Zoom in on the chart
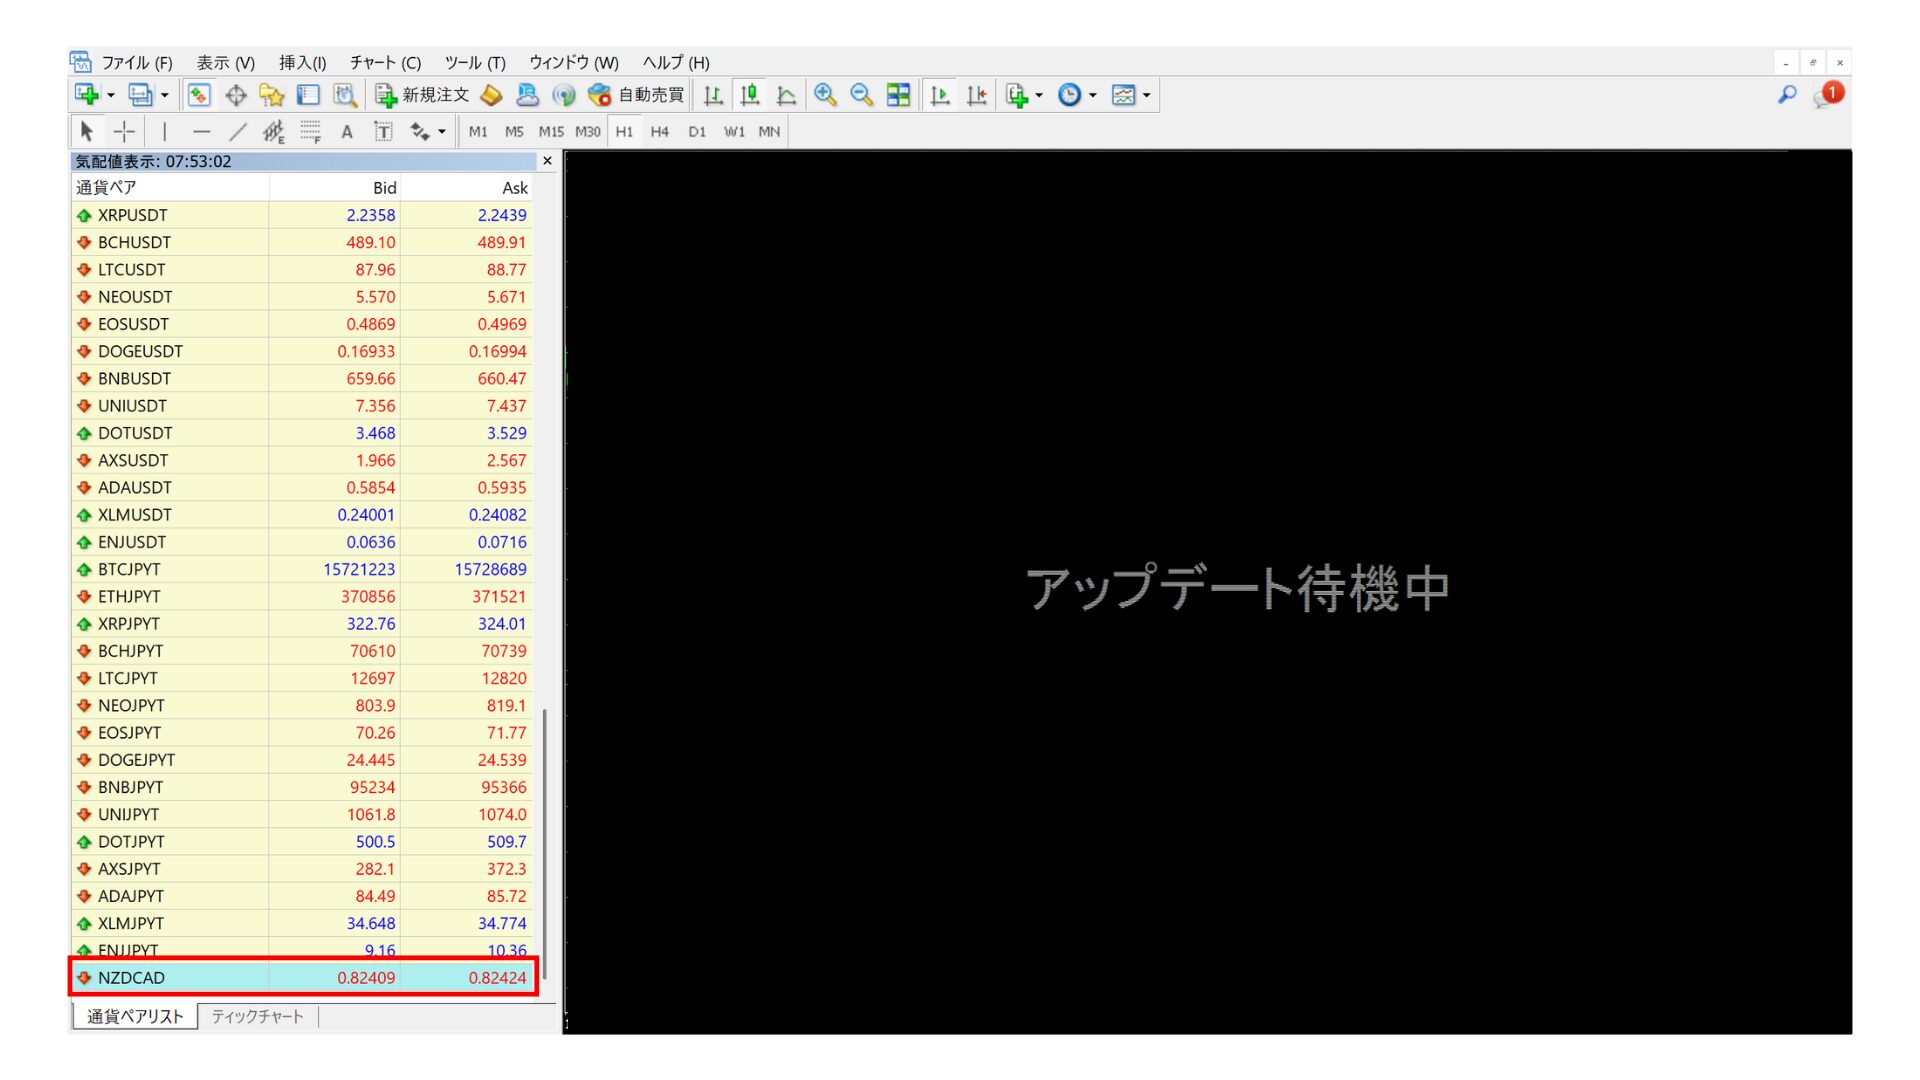The height and width of the screenshot is (1080, 1920). [x=825, y=95]
